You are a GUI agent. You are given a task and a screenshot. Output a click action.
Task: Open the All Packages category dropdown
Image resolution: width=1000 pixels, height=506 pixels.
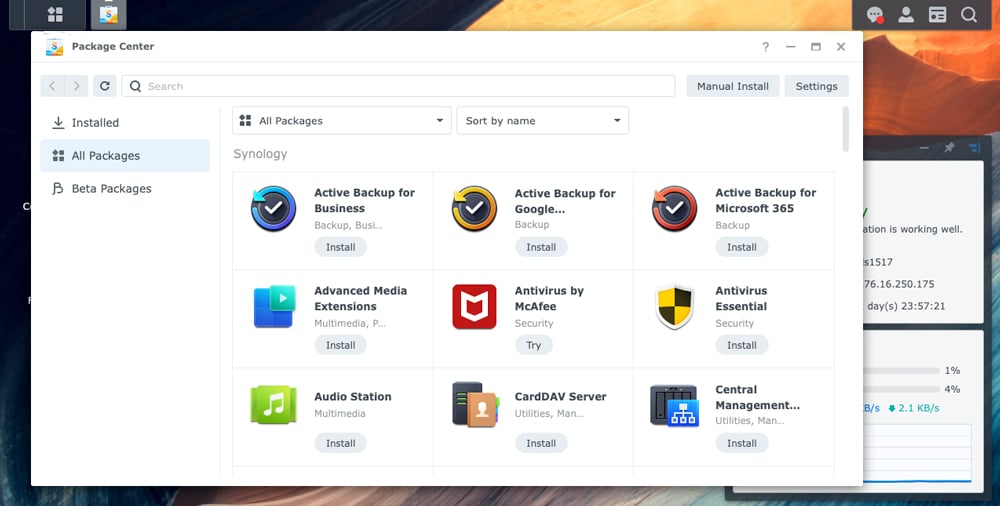(x=342, y=121)
